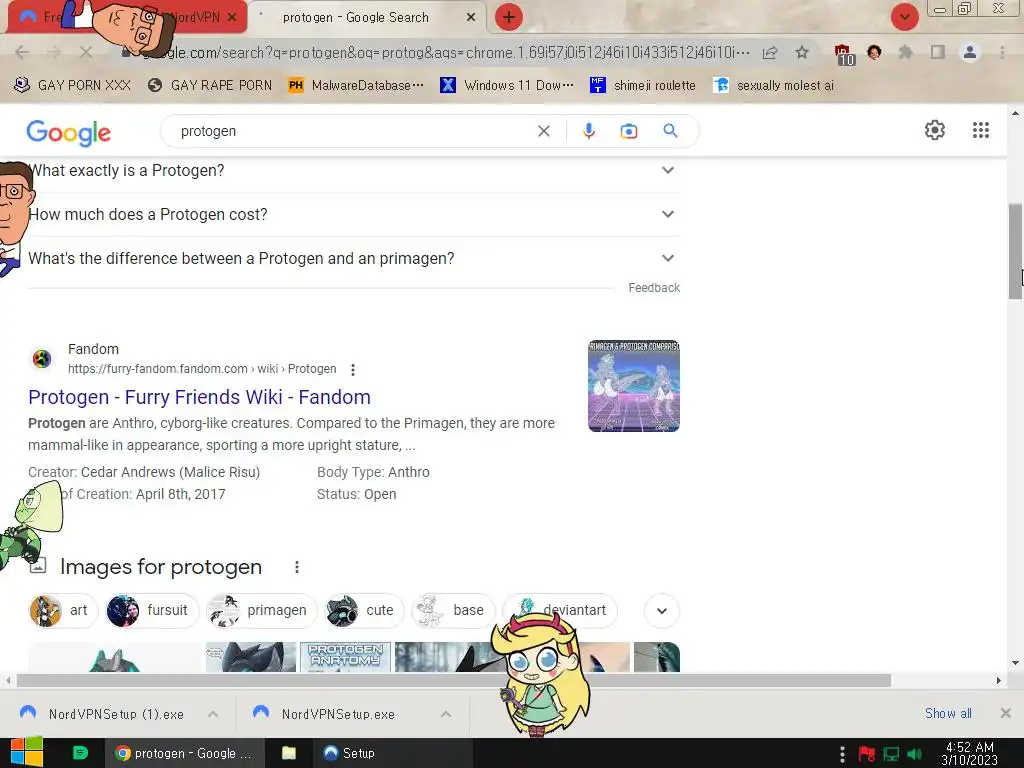Open the Chrome three-dot menu
This screenshot has width=1024, height=768.
pos(1002,52)
